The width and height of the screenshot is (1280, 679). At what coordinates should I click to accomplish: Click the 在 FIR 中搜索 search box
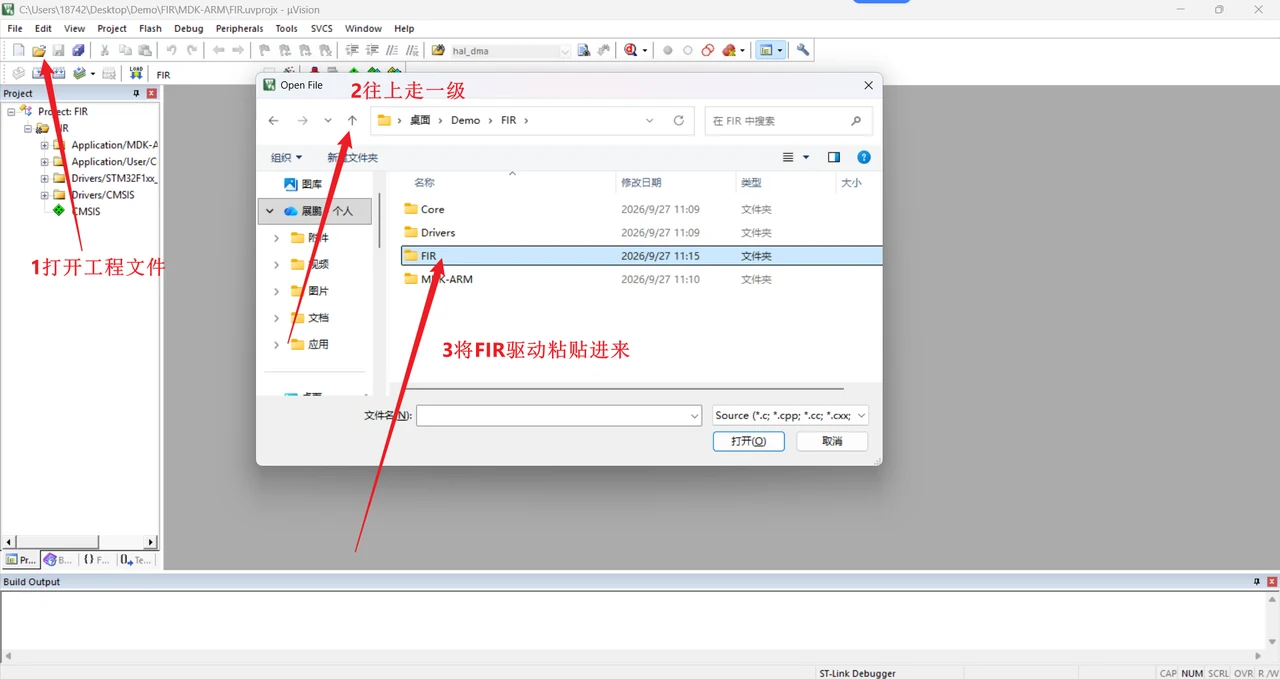[788, 121]
